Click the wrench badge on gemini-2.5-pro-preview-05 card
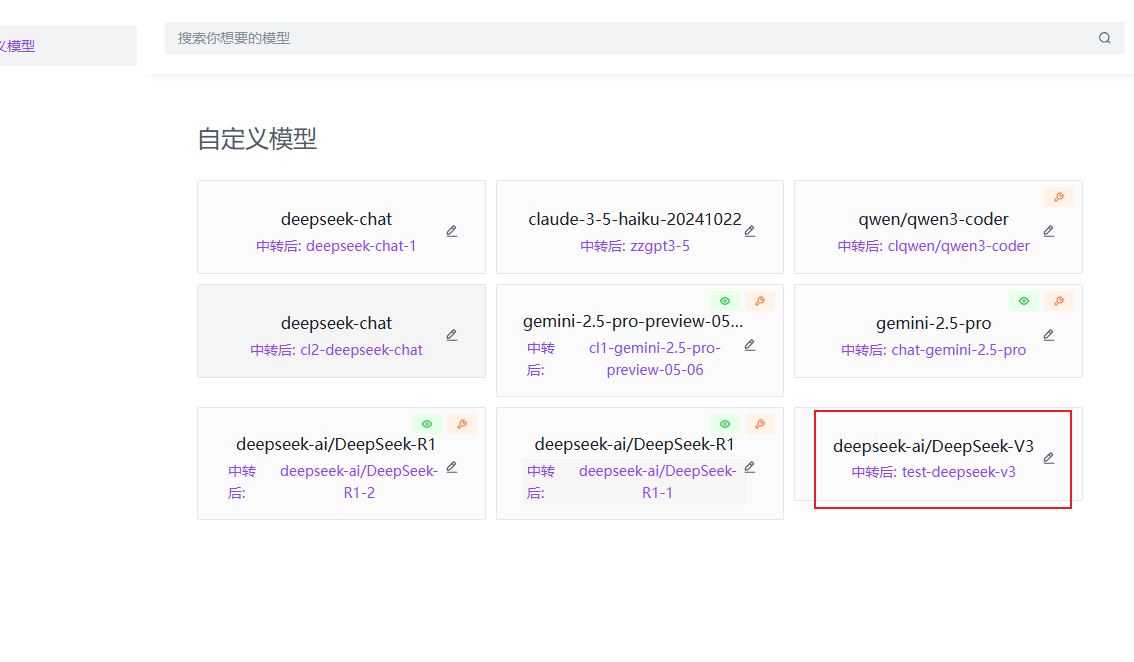 click(760, 301)
